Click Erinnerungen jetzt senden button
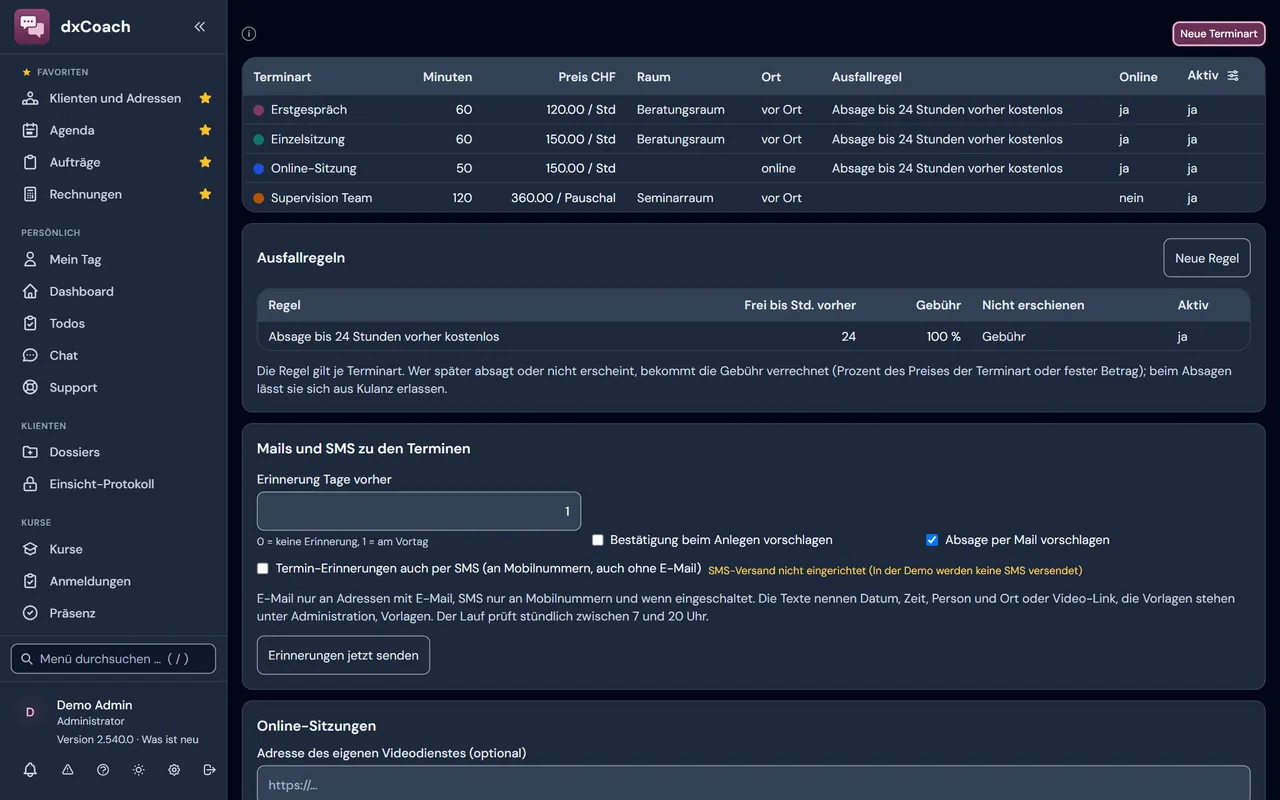The image size is (1280, 800). point(343,655)
